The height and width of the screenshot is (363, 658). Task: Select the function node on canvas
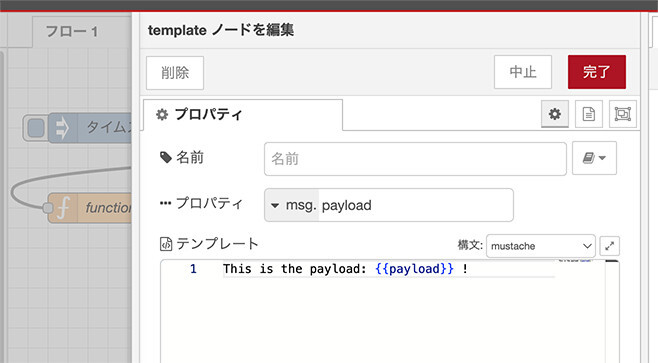[x=90, y=208]
